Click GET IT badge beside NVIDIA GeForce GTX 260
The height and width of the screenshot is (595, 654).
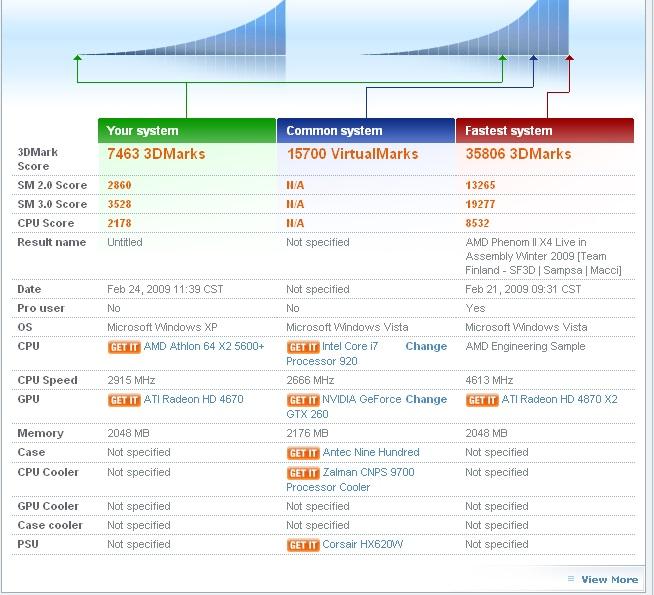[x=303, y=400]
